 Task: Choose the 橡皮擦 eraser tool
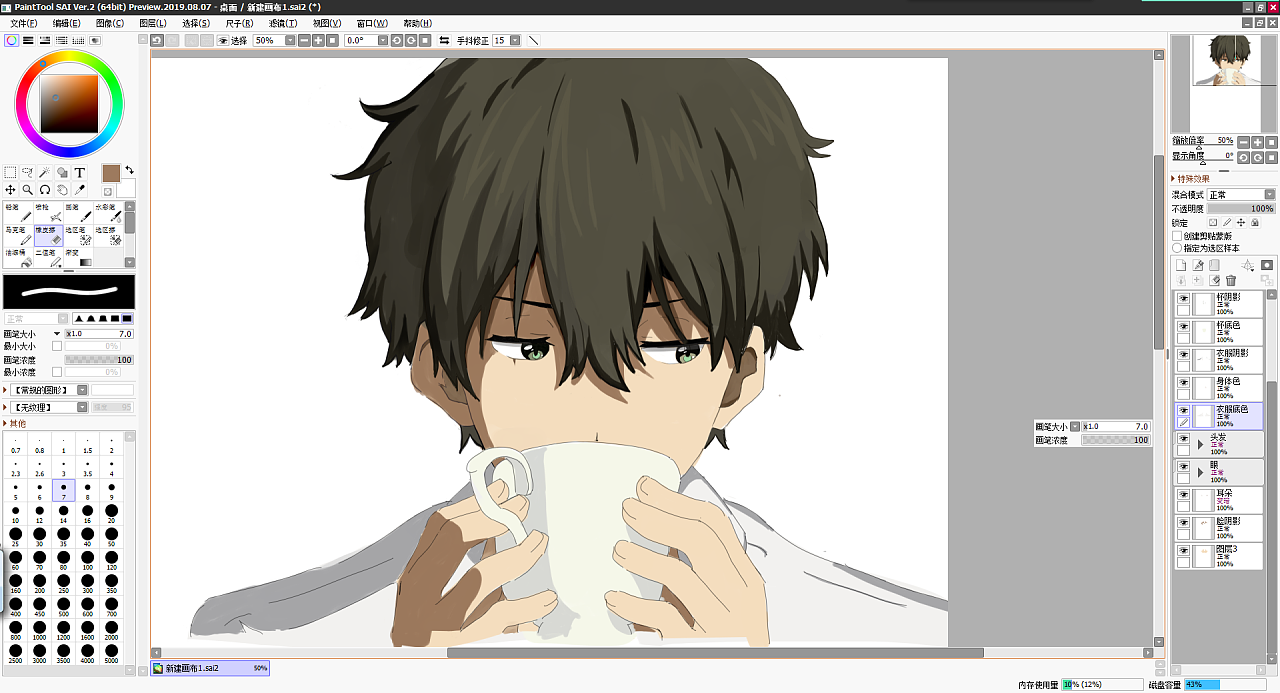tap(48, 235)
